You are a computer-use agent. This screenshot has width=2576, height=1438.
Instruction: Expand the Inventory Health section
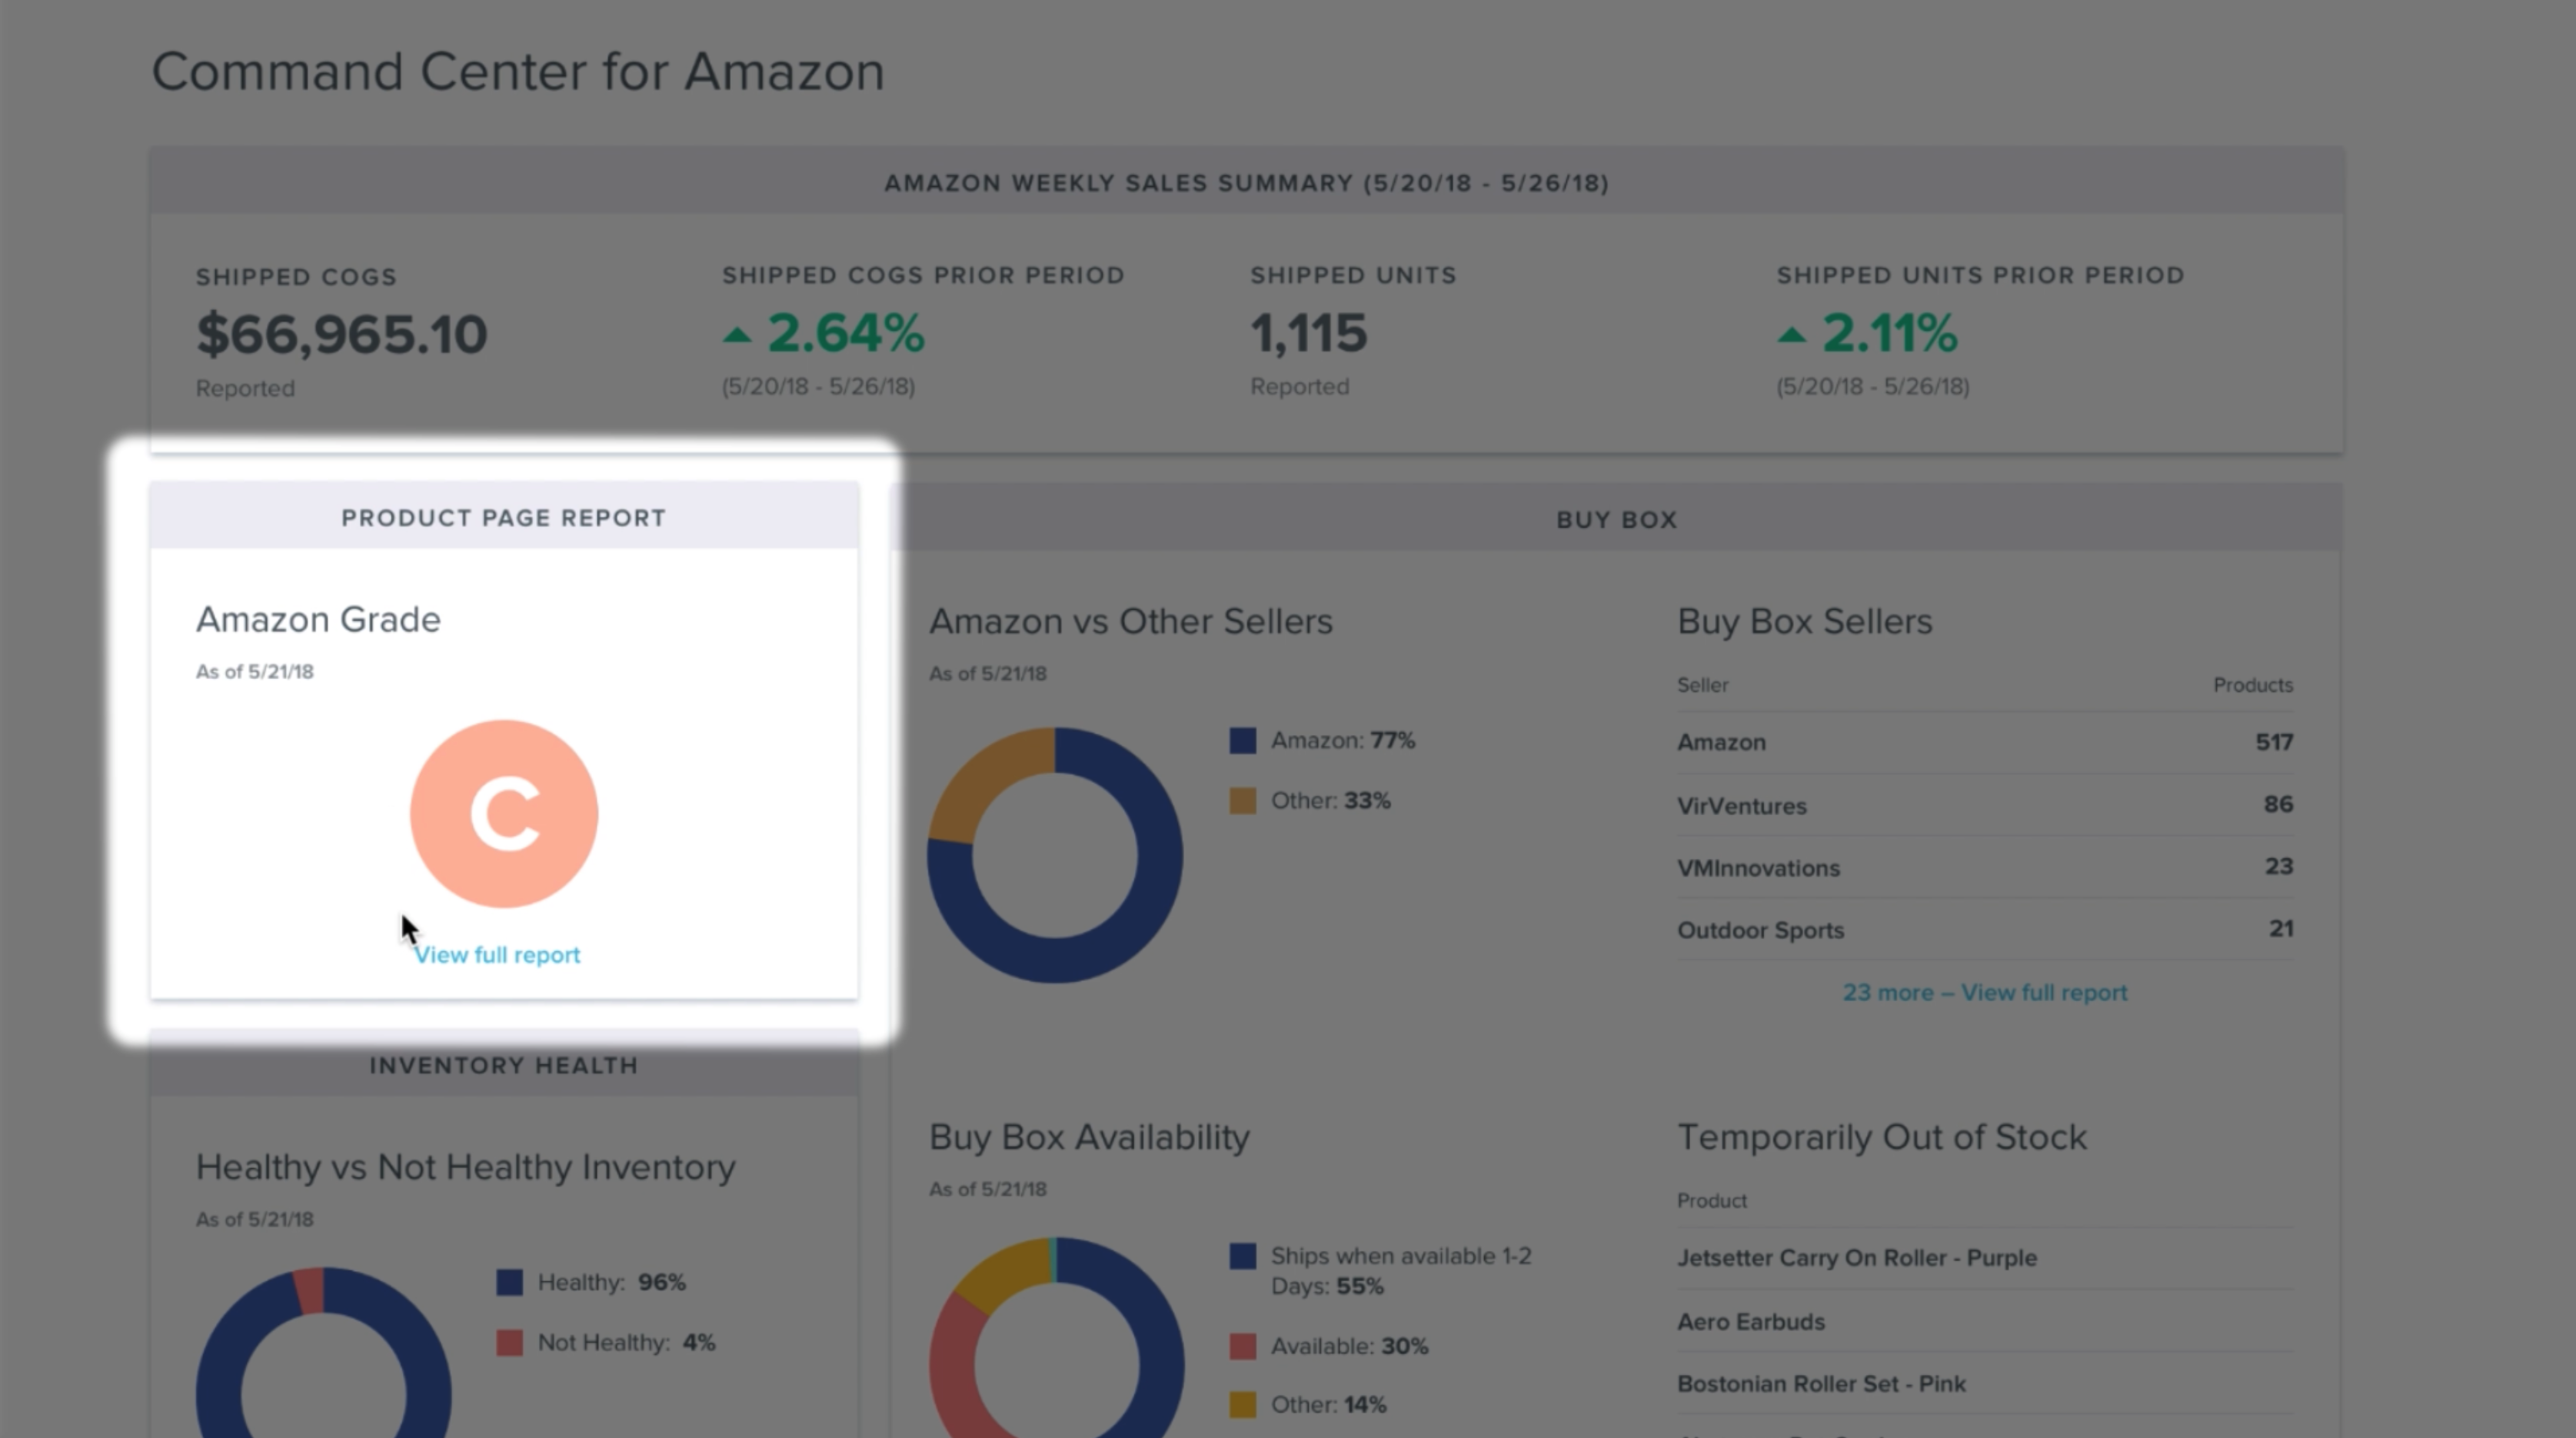click(503, 1064)
